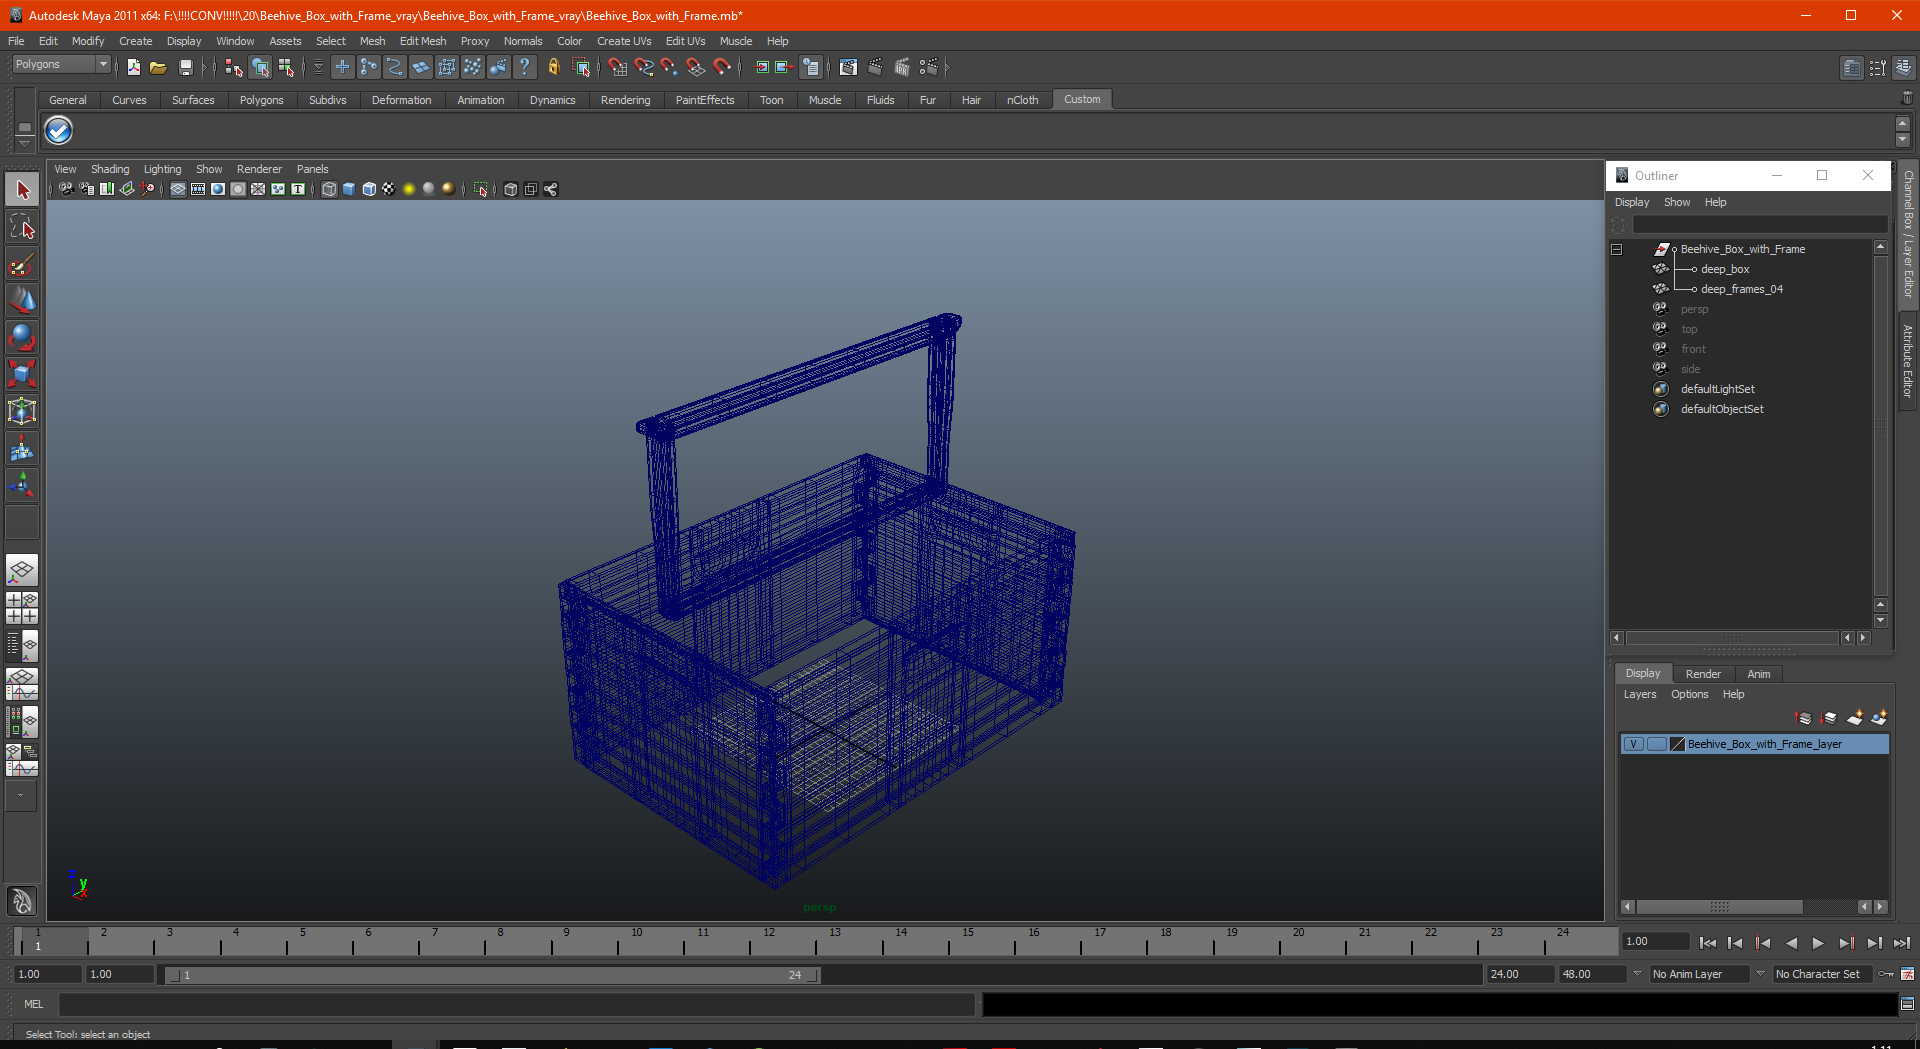The width and height of the screenshot is (1920, 1049).
Task: Open a scene with the folder icon
Action: pyautogui.click(x=158, y=67)
